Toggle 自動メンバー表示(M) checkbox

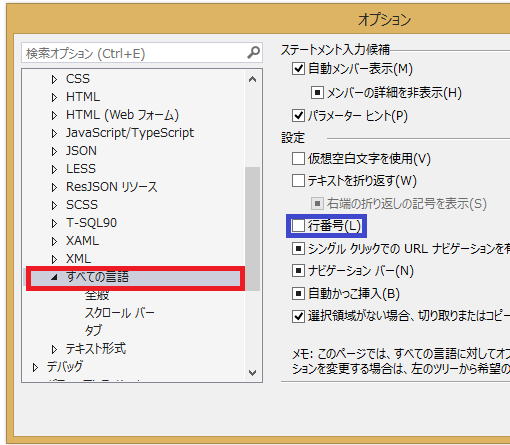coord(298,69)
